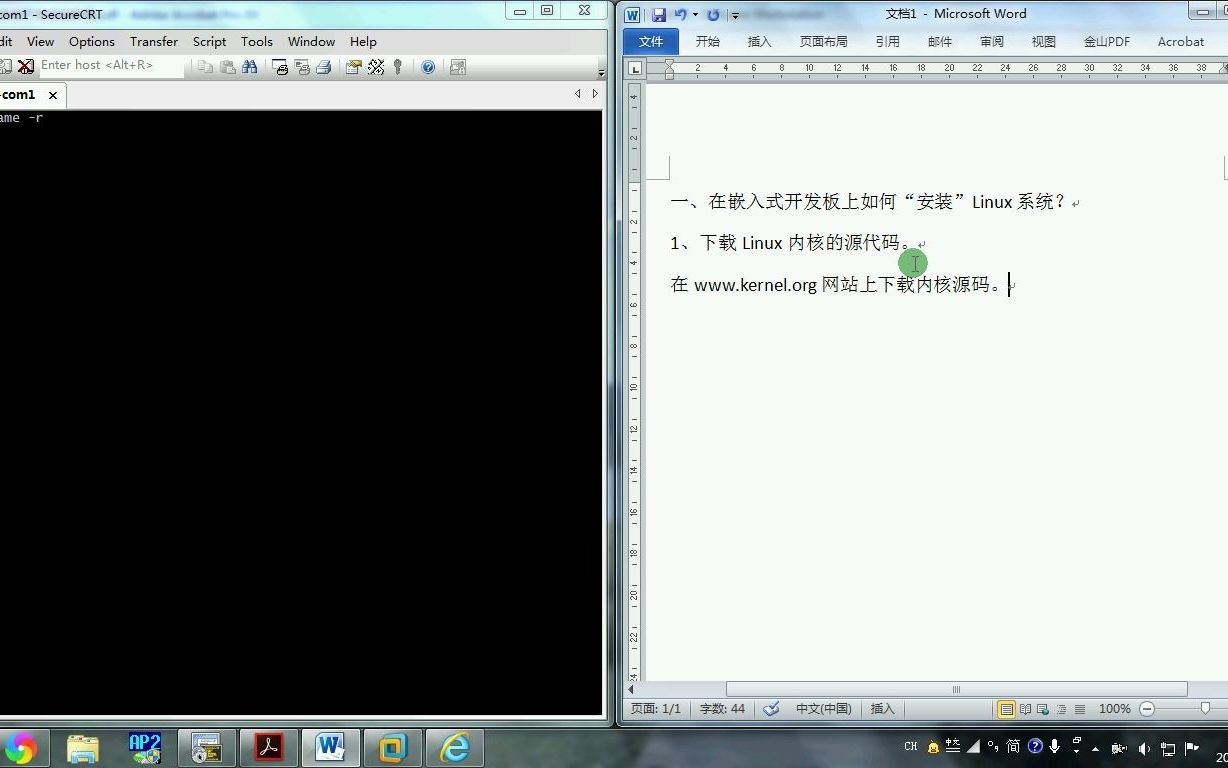The width and height of the screenshot is (1228, 768).
Task: Click the zoom out minus control in Word
Action: (x=1147, y=708)
